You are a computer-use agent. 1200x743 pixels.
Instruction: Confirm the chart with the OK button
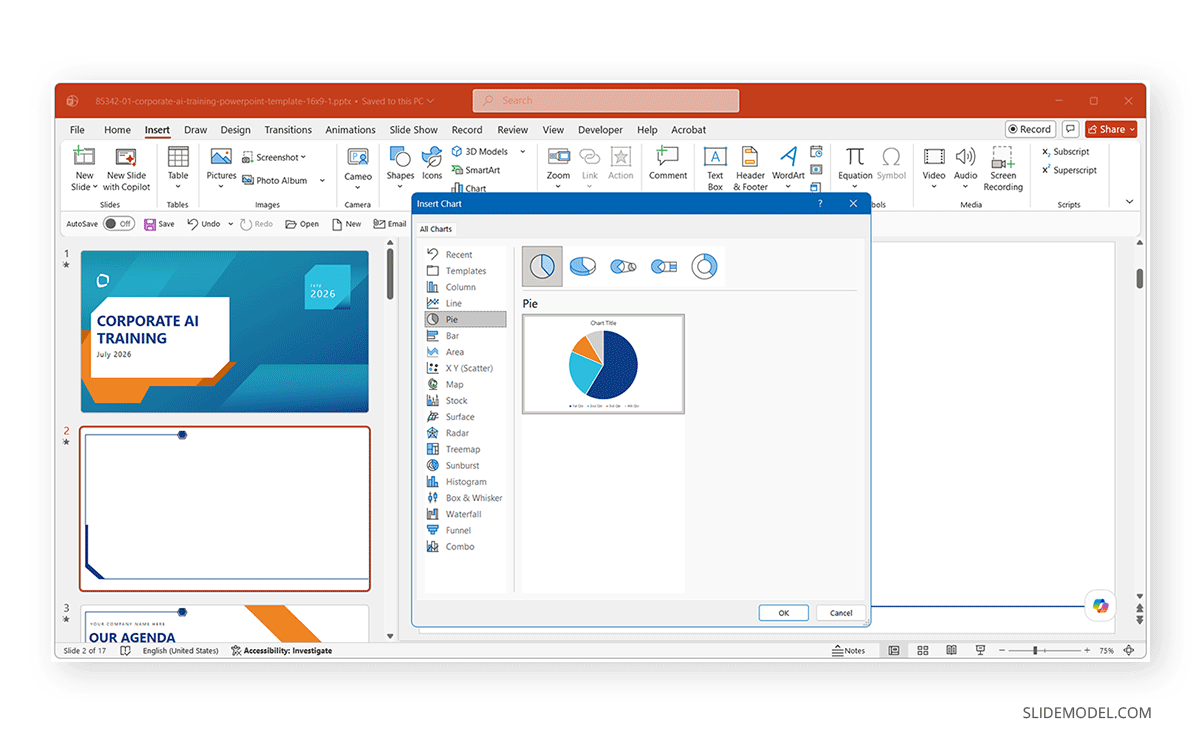783,613
